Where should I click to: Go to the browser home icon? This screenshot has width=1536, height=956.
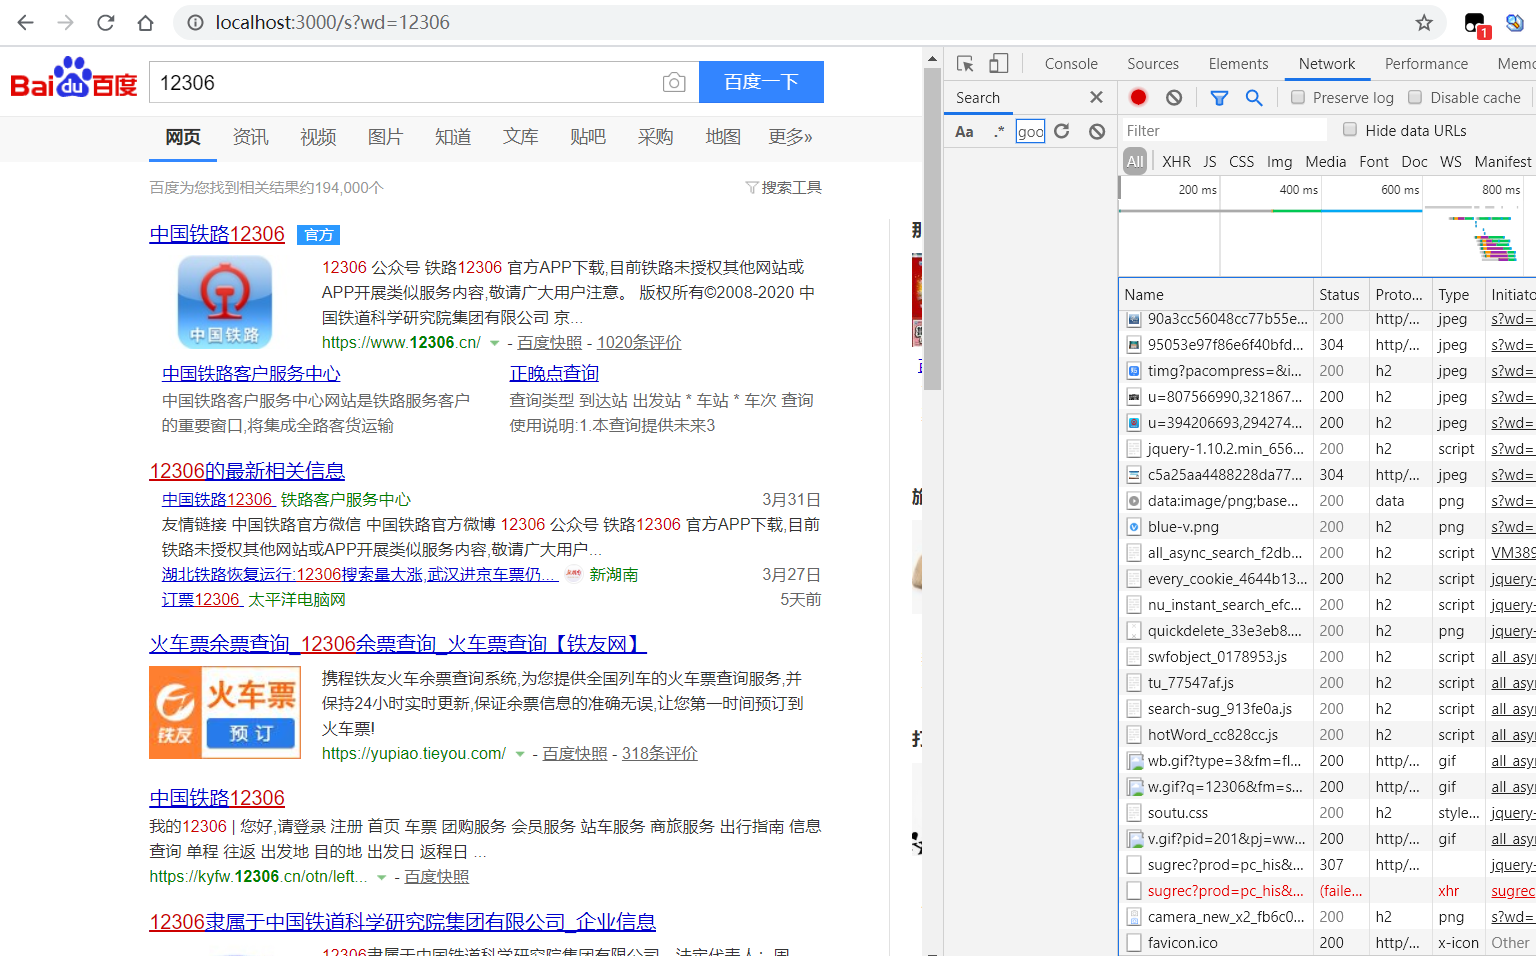point(146,22)
